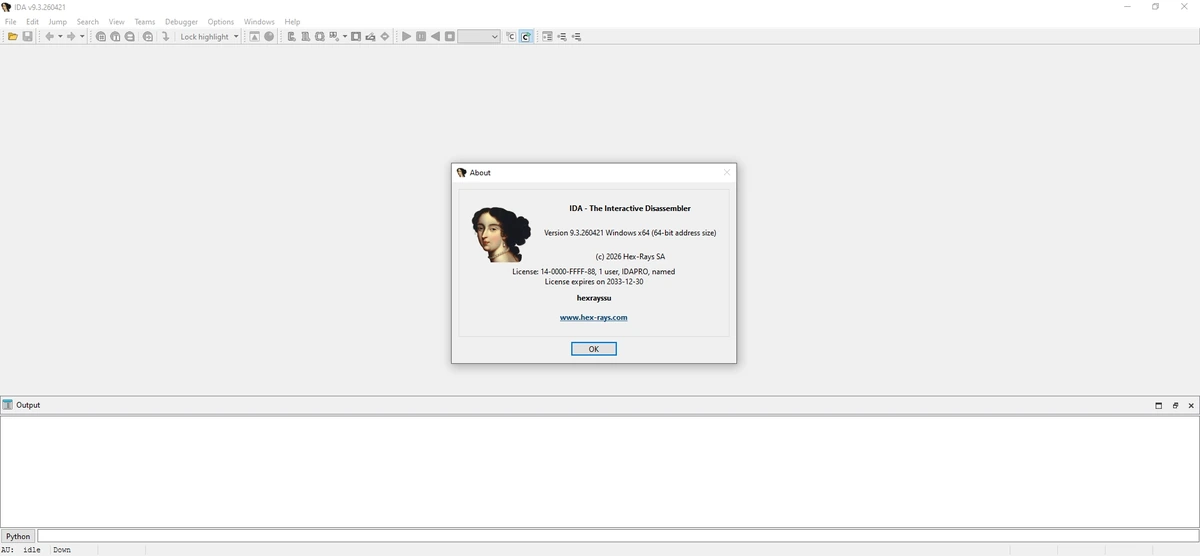This screenshot has width=1200, height=556.
Task: Open the View menu
Action: 117,21
